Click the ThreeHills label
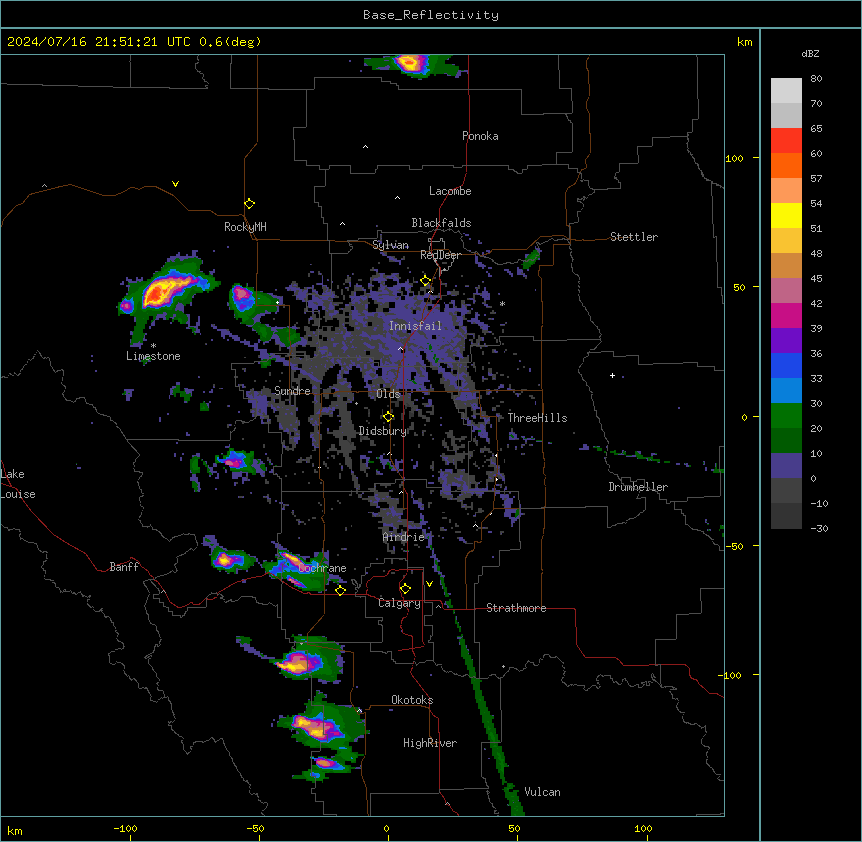The image size is (862, 842). pos(537,418)
